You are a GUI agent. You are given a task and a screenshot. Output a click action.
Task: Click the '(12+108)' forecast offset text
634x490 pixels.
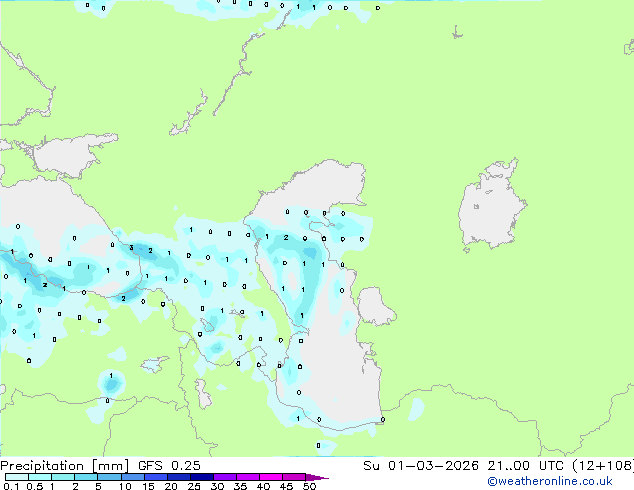[x=603, y=465]
